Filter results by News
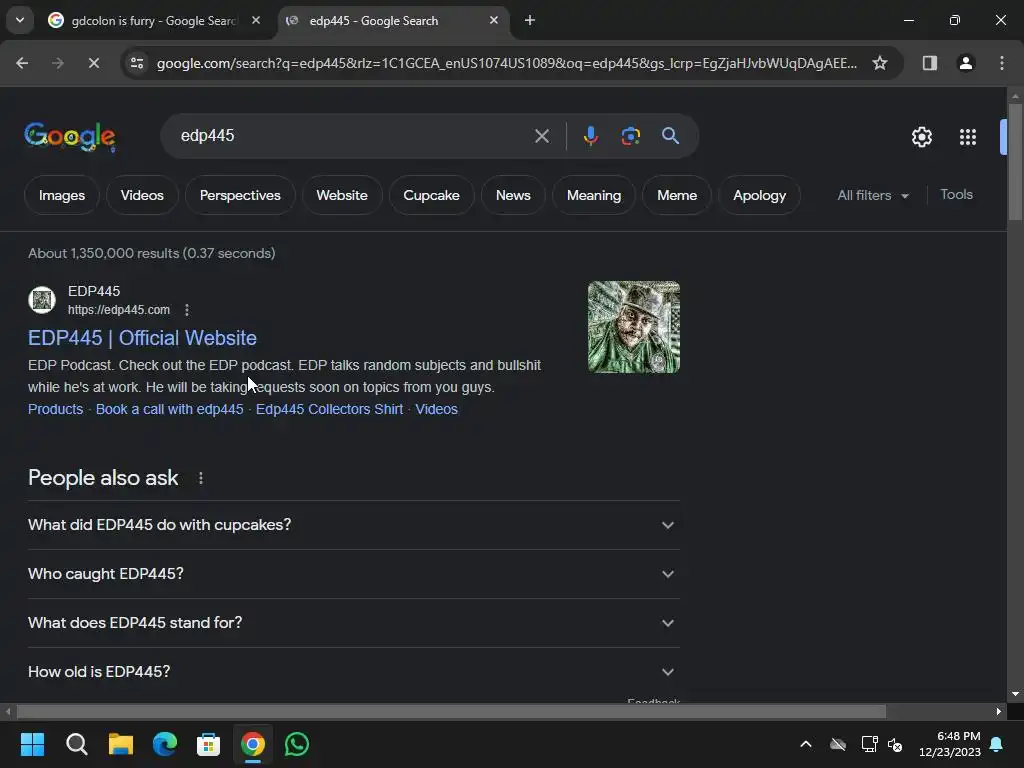This screenshot has width=1024, height=768. pyautogui.click(x=513, y=195)
